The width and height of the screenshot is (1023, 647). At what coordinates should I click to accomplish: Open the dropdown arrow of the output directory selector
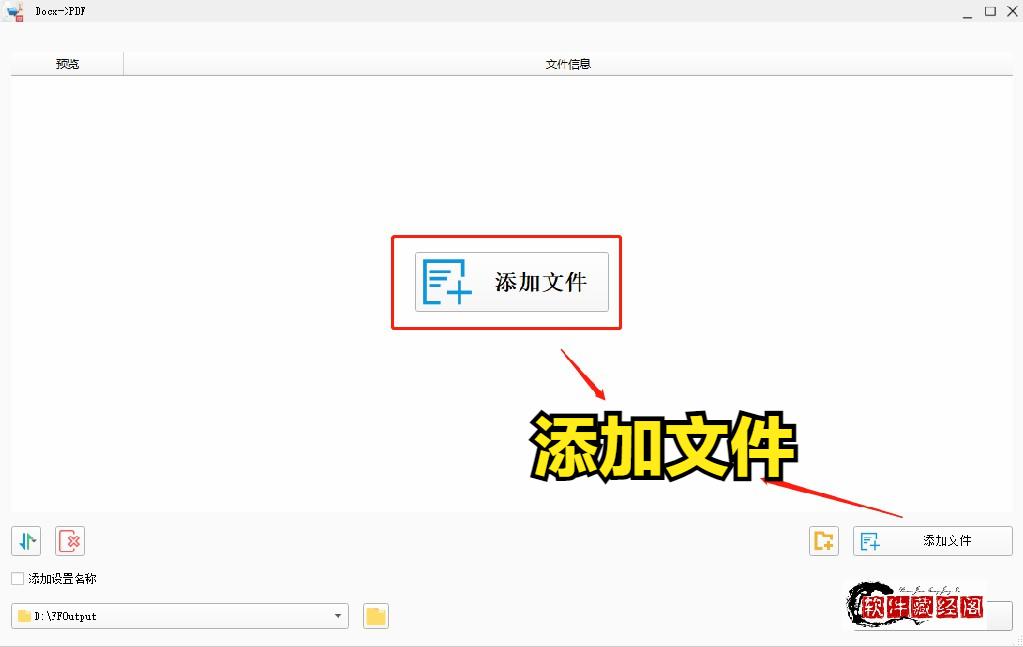point(338,616)
